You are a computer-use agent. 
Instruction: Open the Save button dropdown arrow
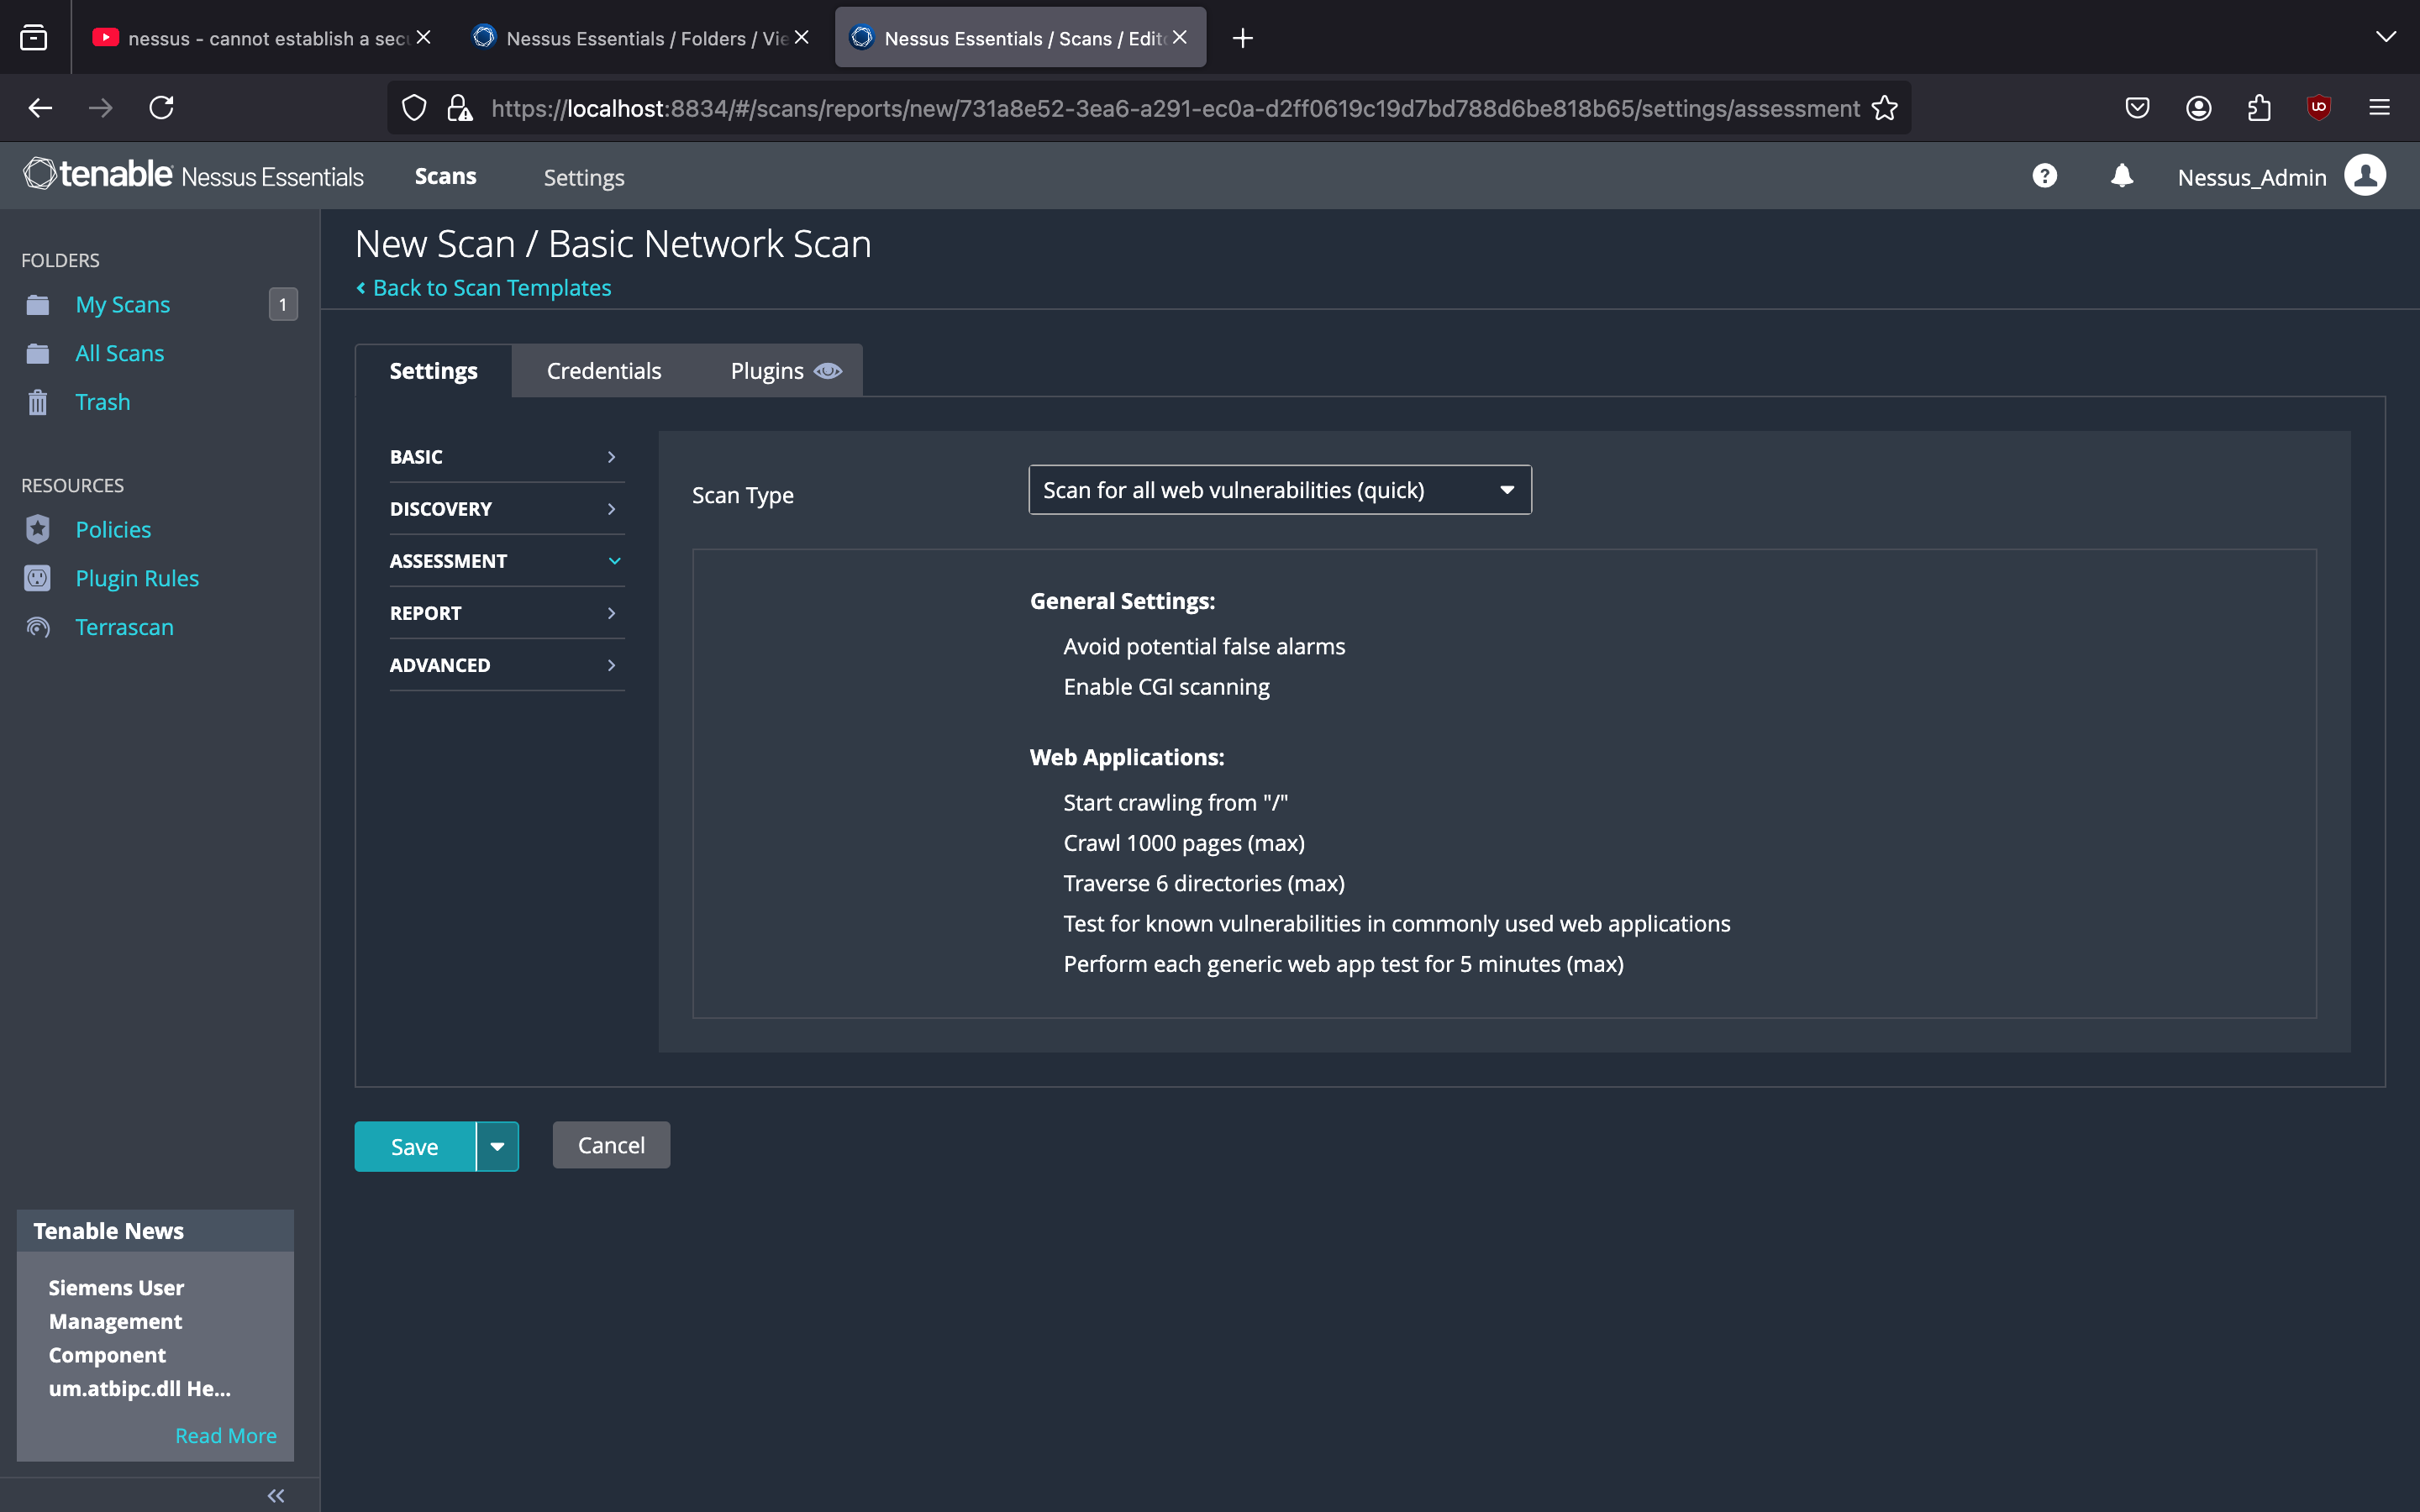point(497,1146)
